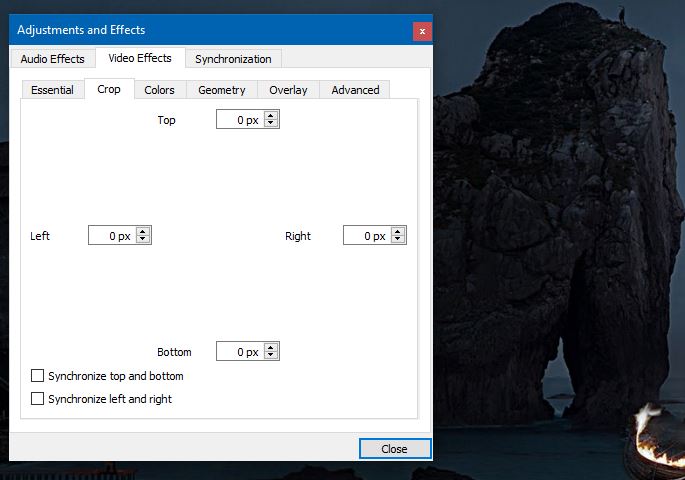Screen dimensions: 685x480
Task: Increase the Right crop value arrow
Action: (398, 231)
